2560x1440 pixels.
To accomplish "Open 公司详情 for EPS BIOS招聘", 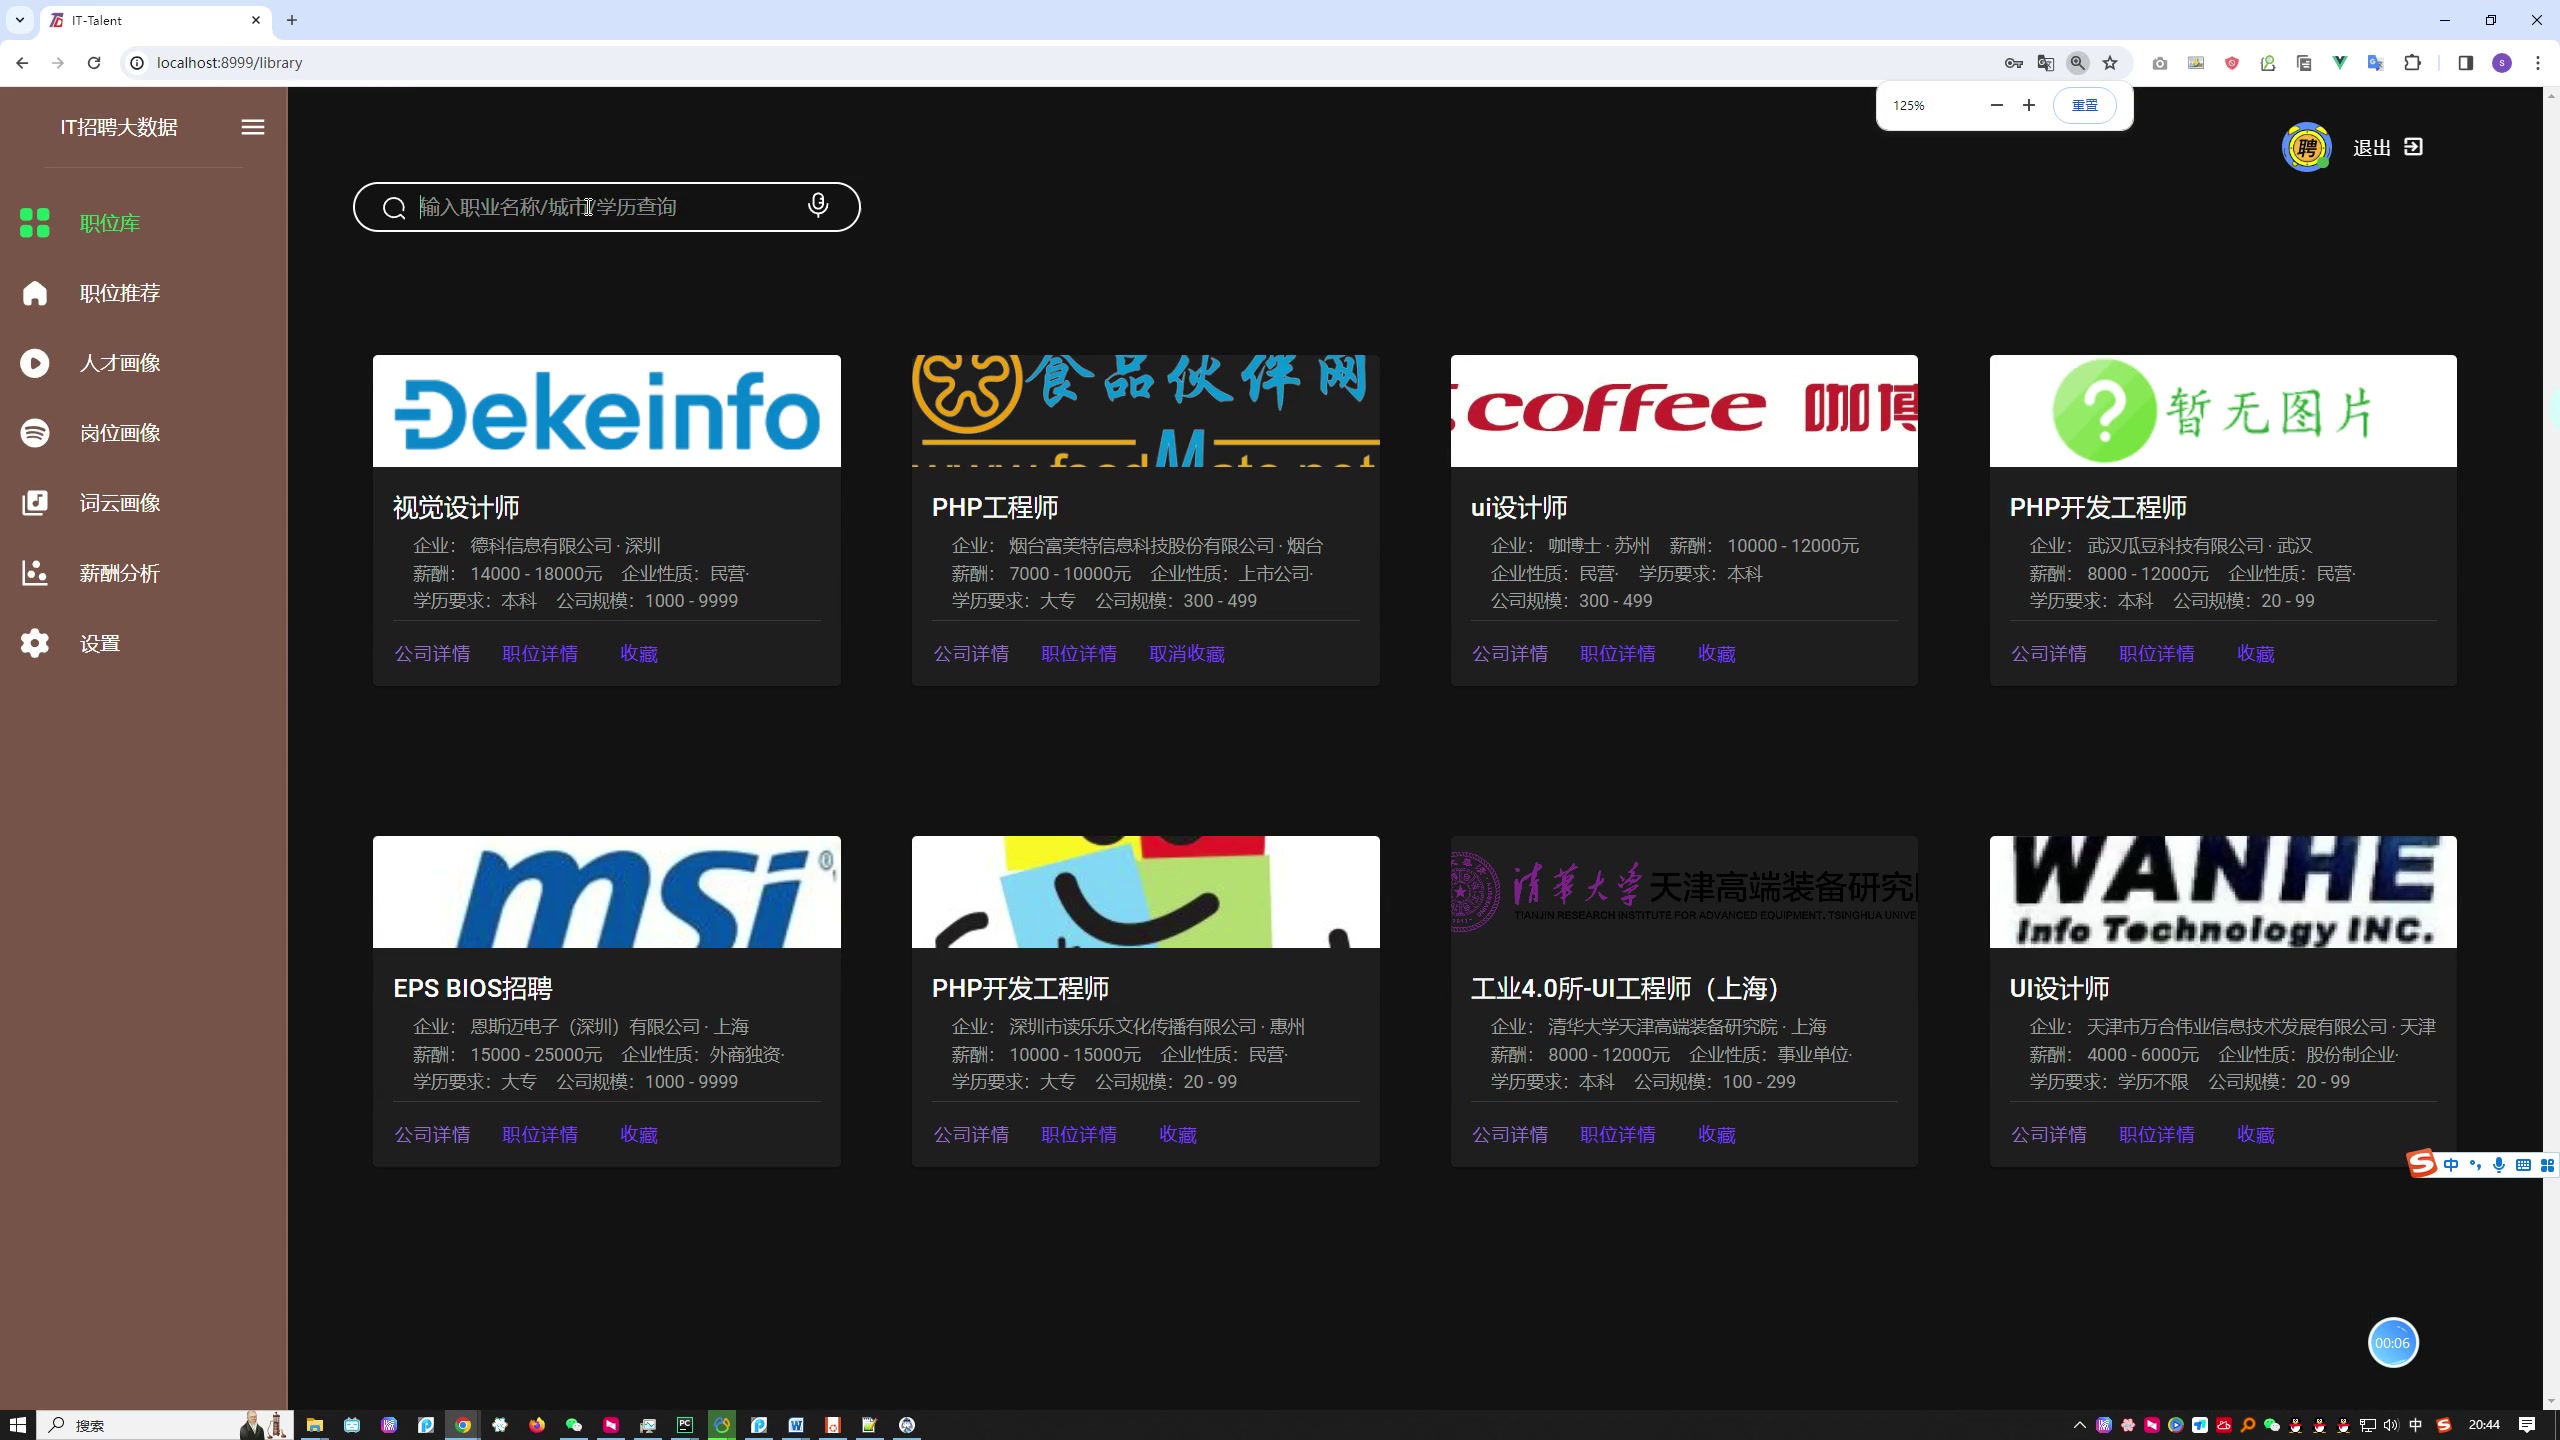I will 432,1134.
